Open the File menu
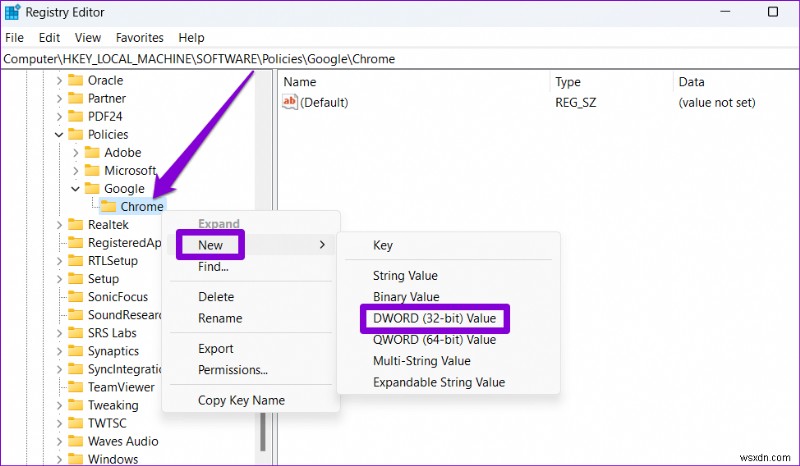This screenshot has width=800, height=466. [x=14, y=38]
